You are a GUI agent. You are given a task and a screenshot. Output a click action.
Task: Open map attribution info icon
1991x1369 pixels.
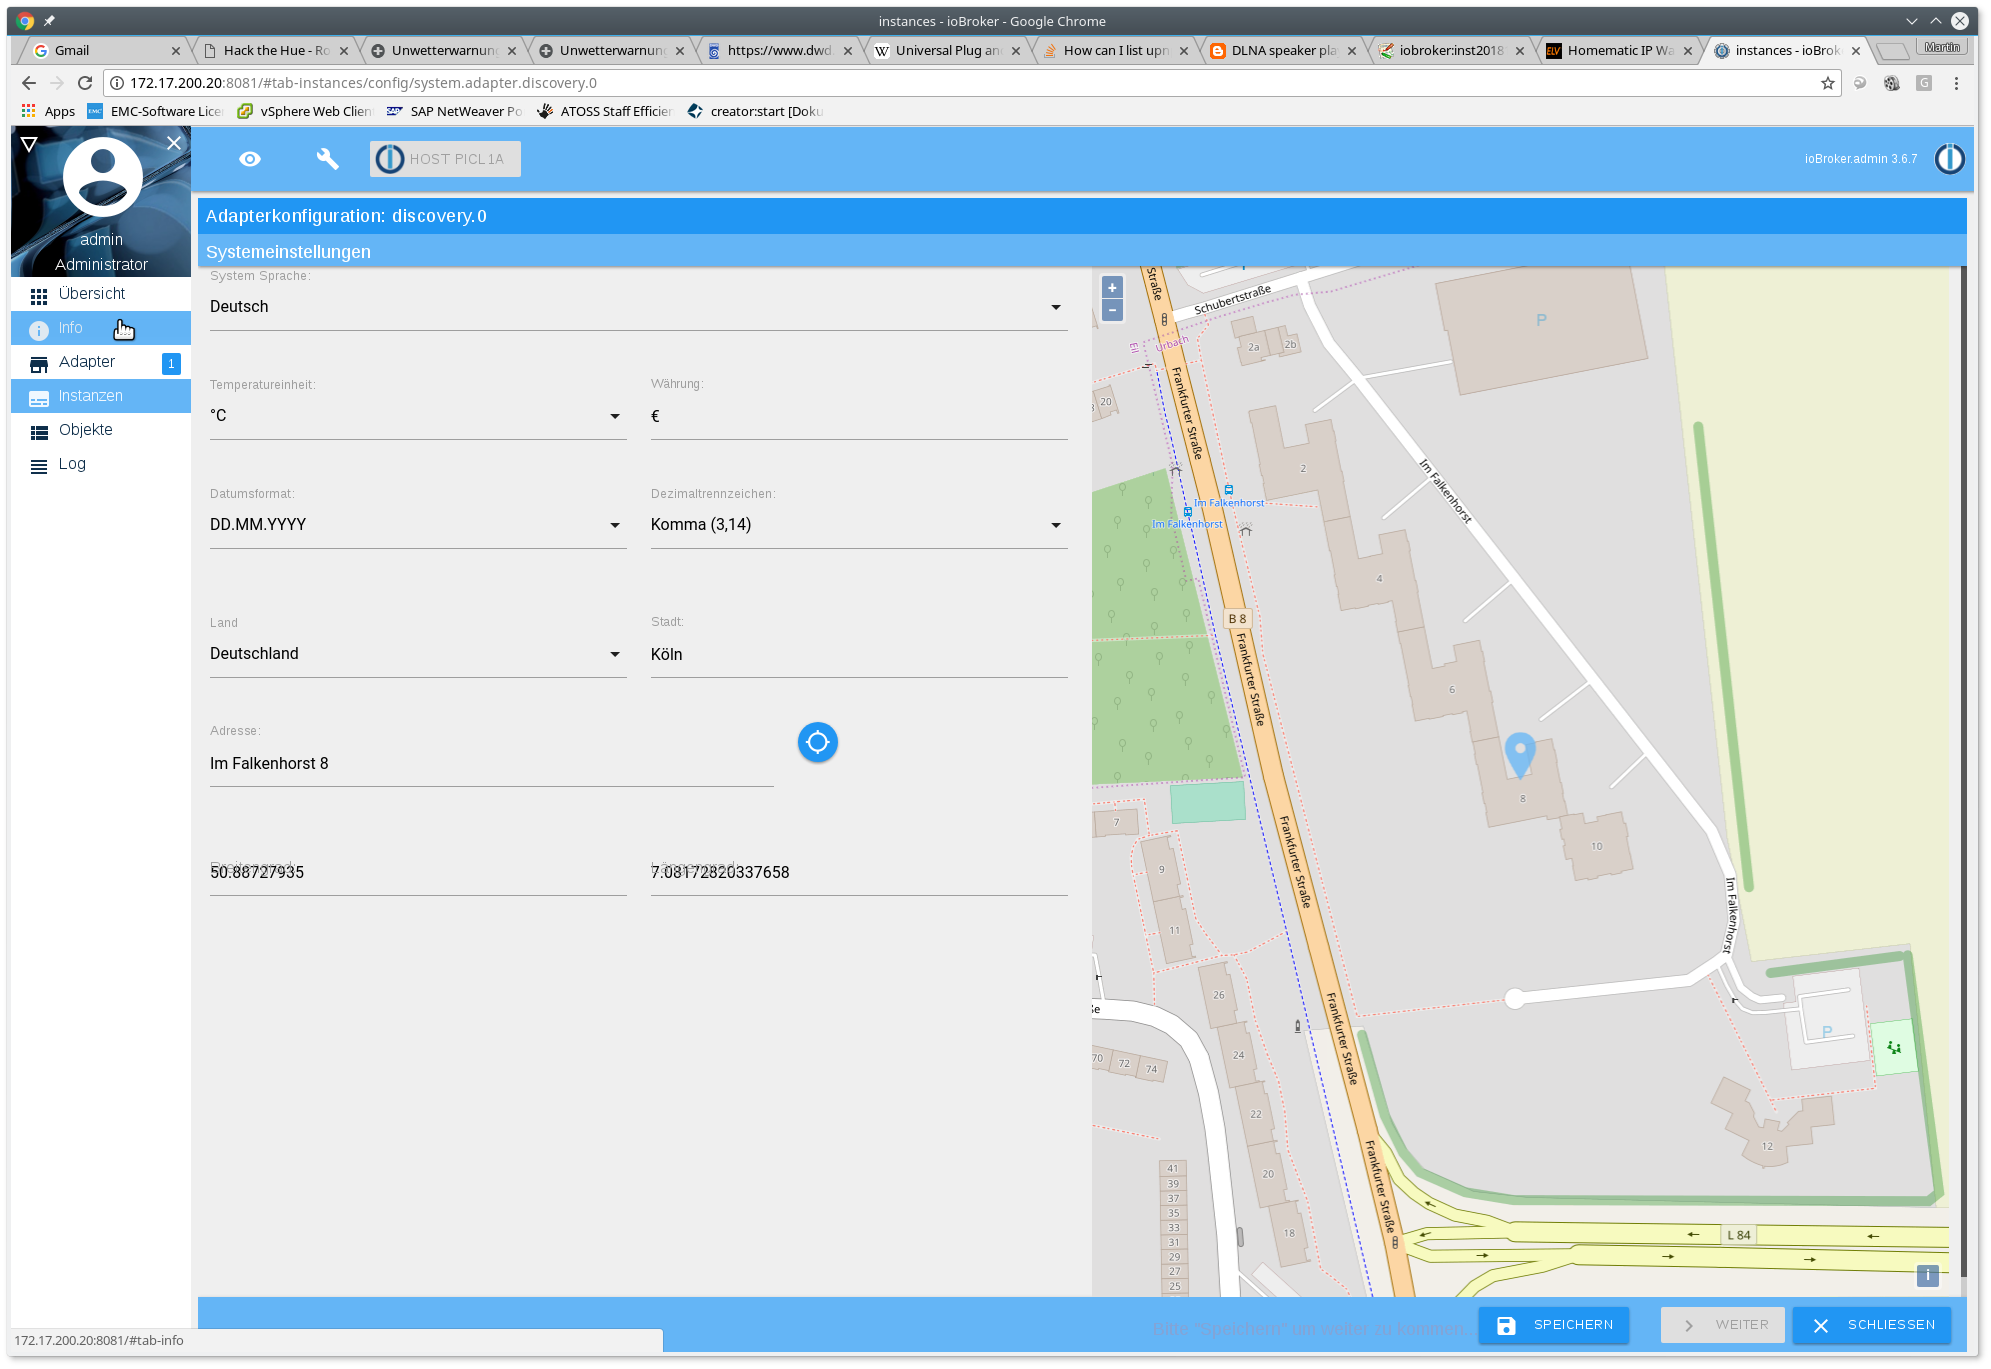point(1927,1275)
